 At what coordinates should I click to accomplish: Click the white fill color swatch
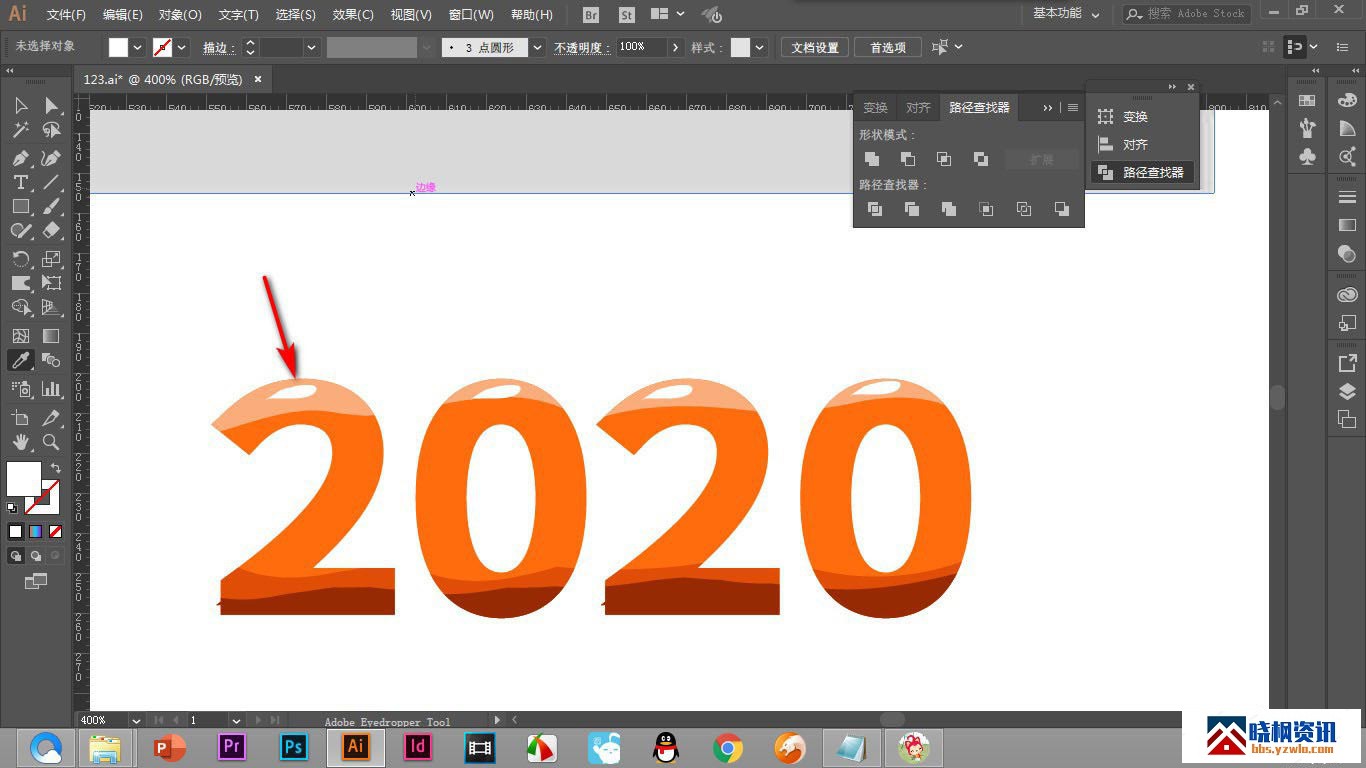[x=24, y=479]
